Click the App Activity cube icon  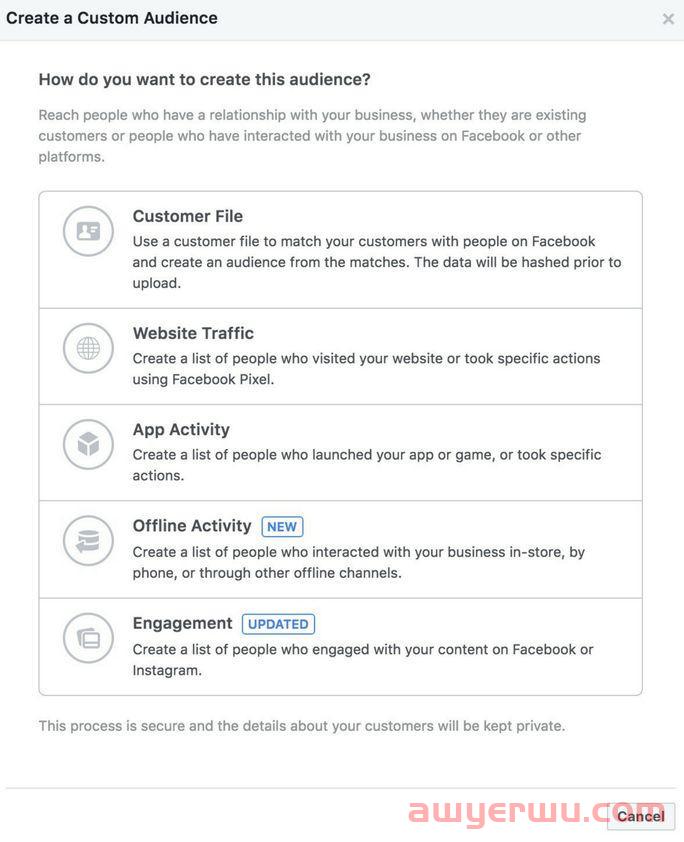point(88,445)
